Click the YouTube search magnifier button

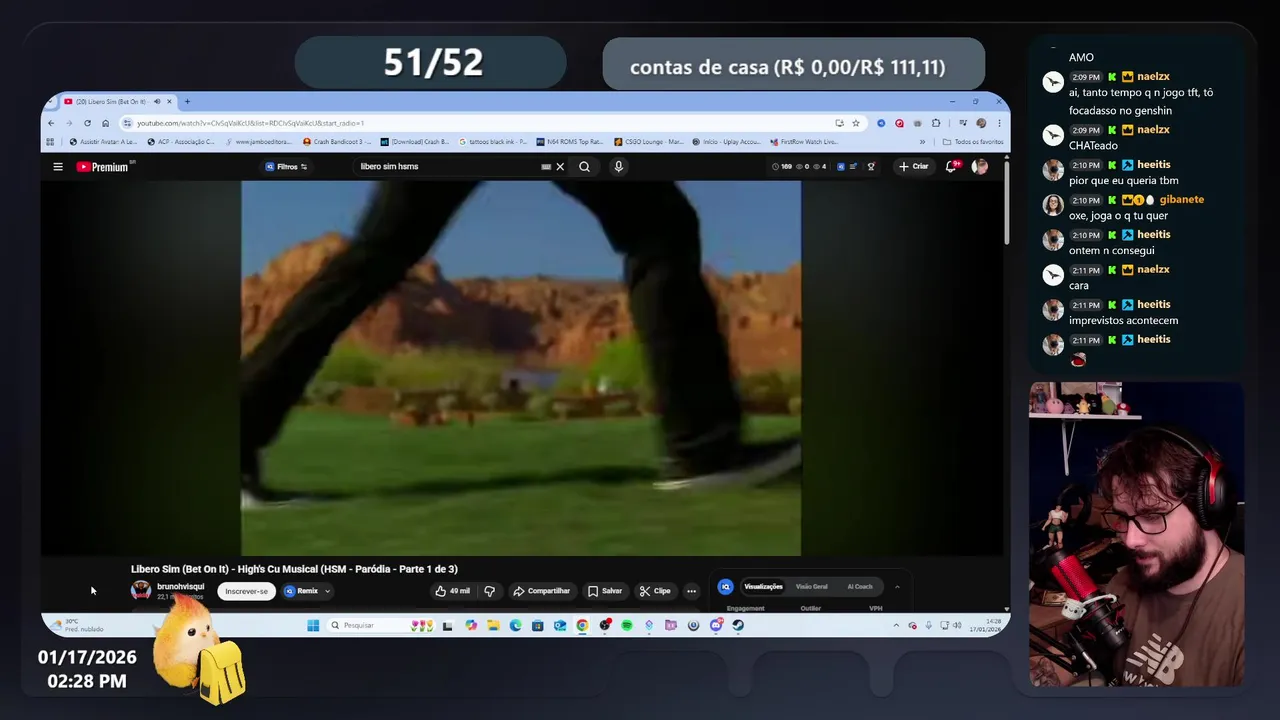tap(584, 167)
